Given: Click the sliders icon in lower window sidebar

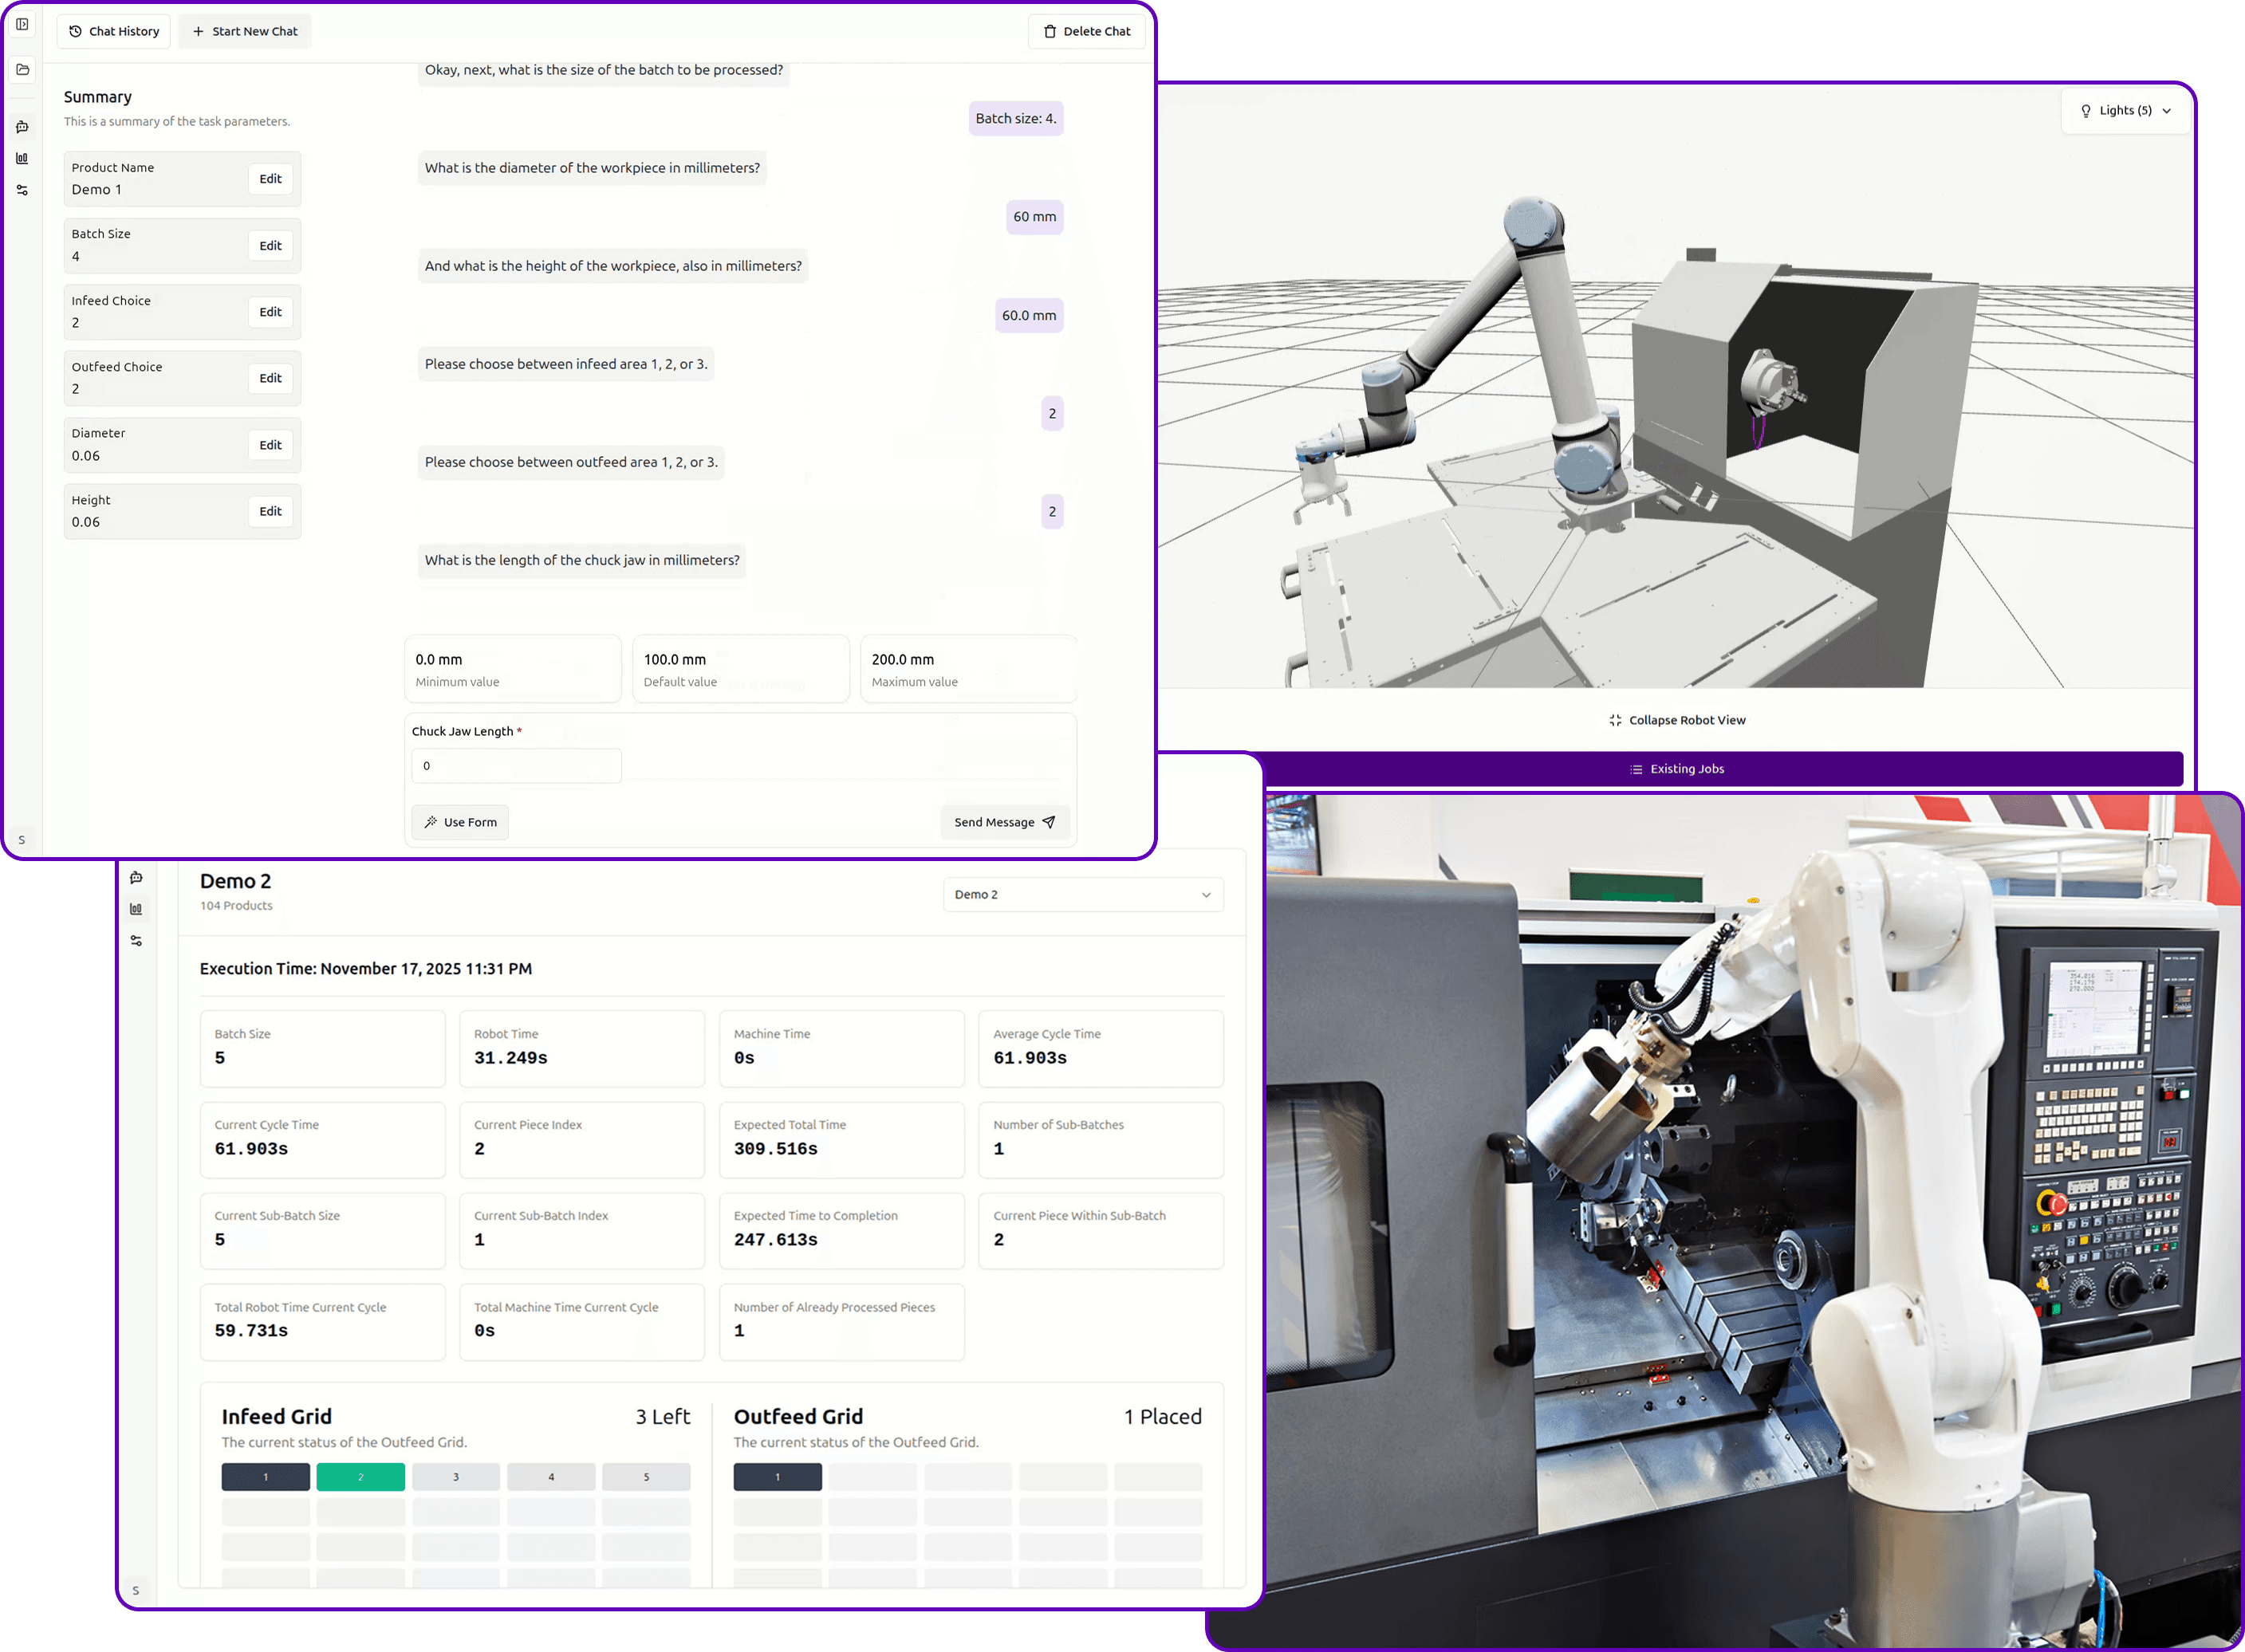Looking at the screenshot, I should 136,941.
